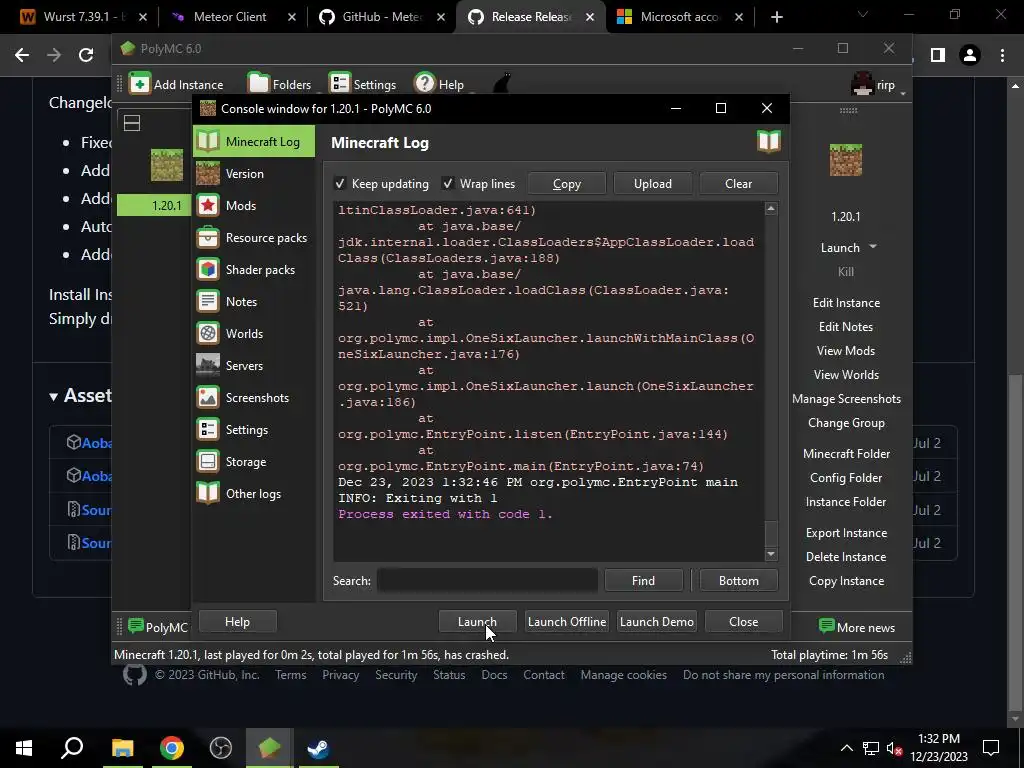Image resolution: width=1024 pixels, height=768 pixels.
Task: Switch to Meteor Client browser tab
Action: (230, 17)
